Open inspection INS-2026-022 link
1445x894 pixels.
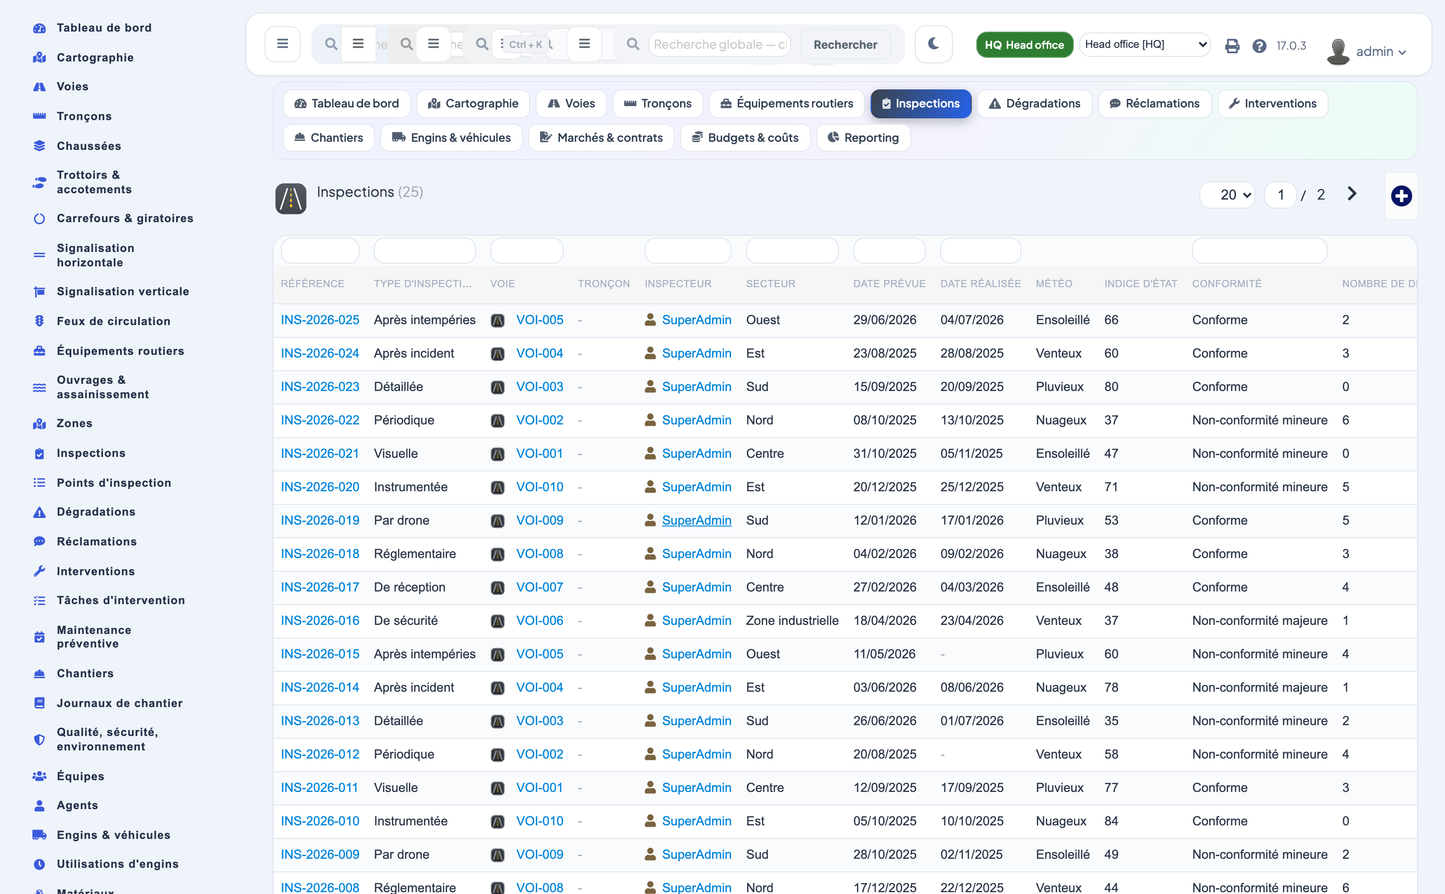click(x=320, y=420)
